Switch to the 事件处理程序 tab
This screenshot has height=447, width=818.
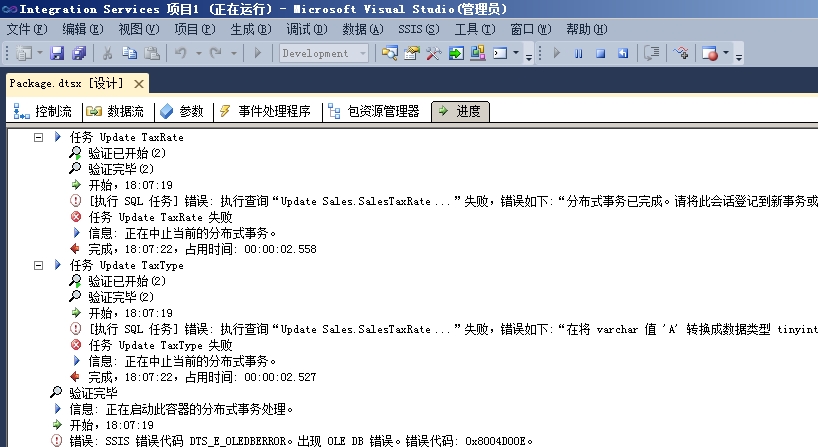[x=265, y=111]
